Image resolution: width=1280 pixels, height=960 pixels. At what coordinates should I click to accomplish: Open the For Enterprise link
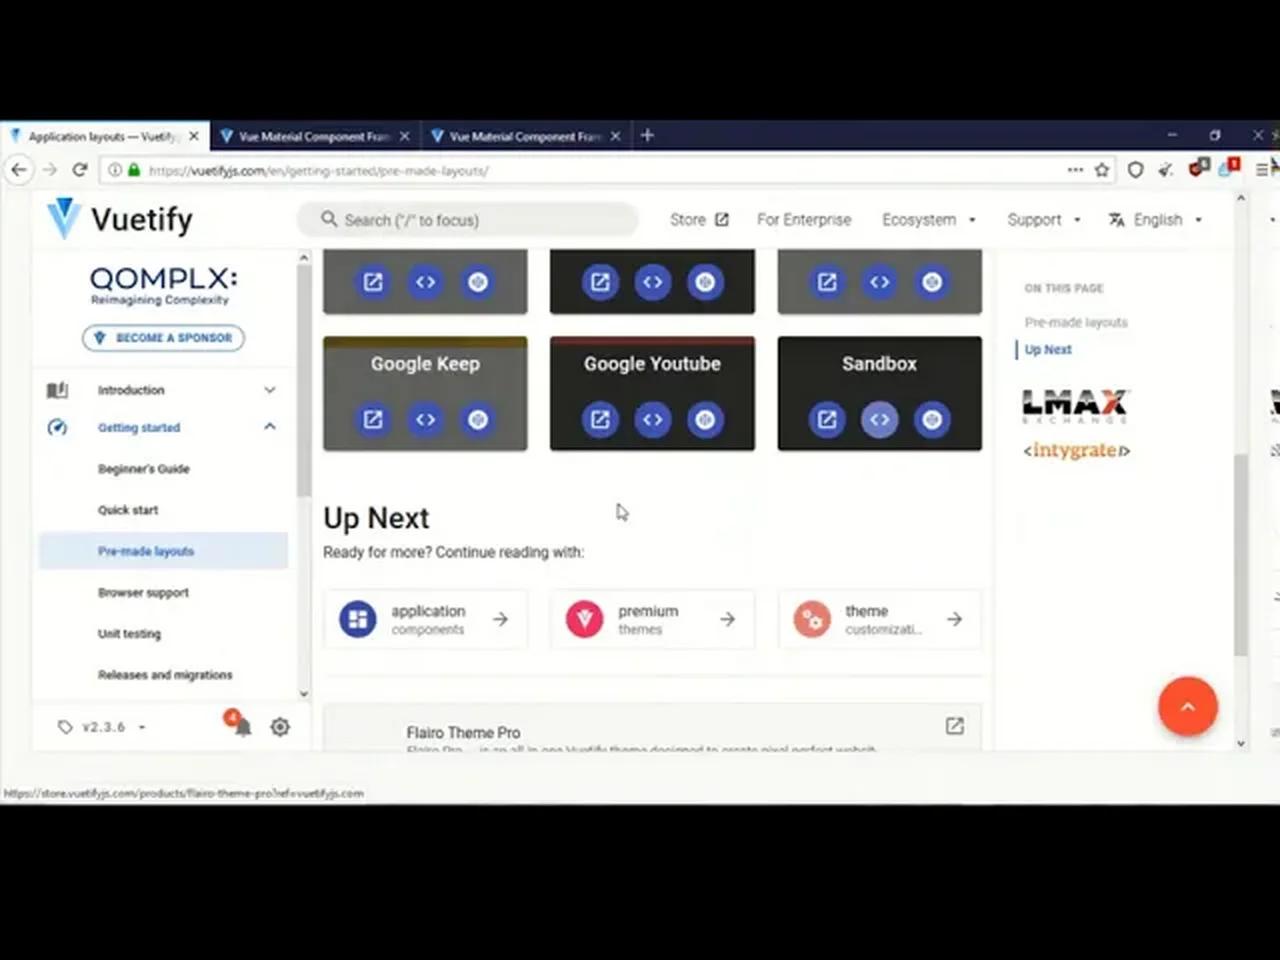click(804, 220)
